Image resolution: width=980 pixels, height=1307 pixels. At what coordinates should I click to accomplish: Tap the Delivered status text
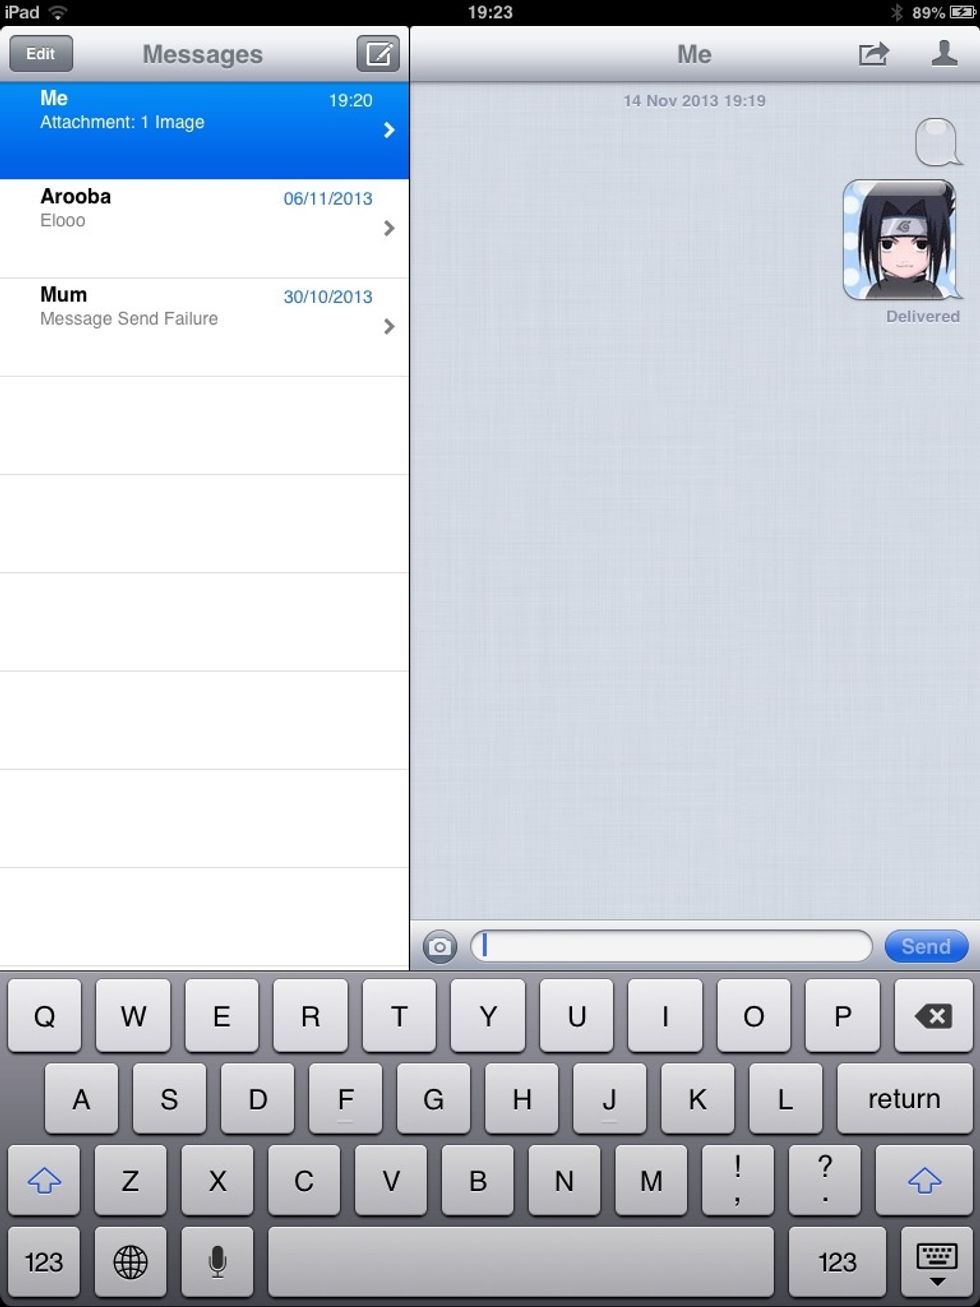[x=922, y=316]
